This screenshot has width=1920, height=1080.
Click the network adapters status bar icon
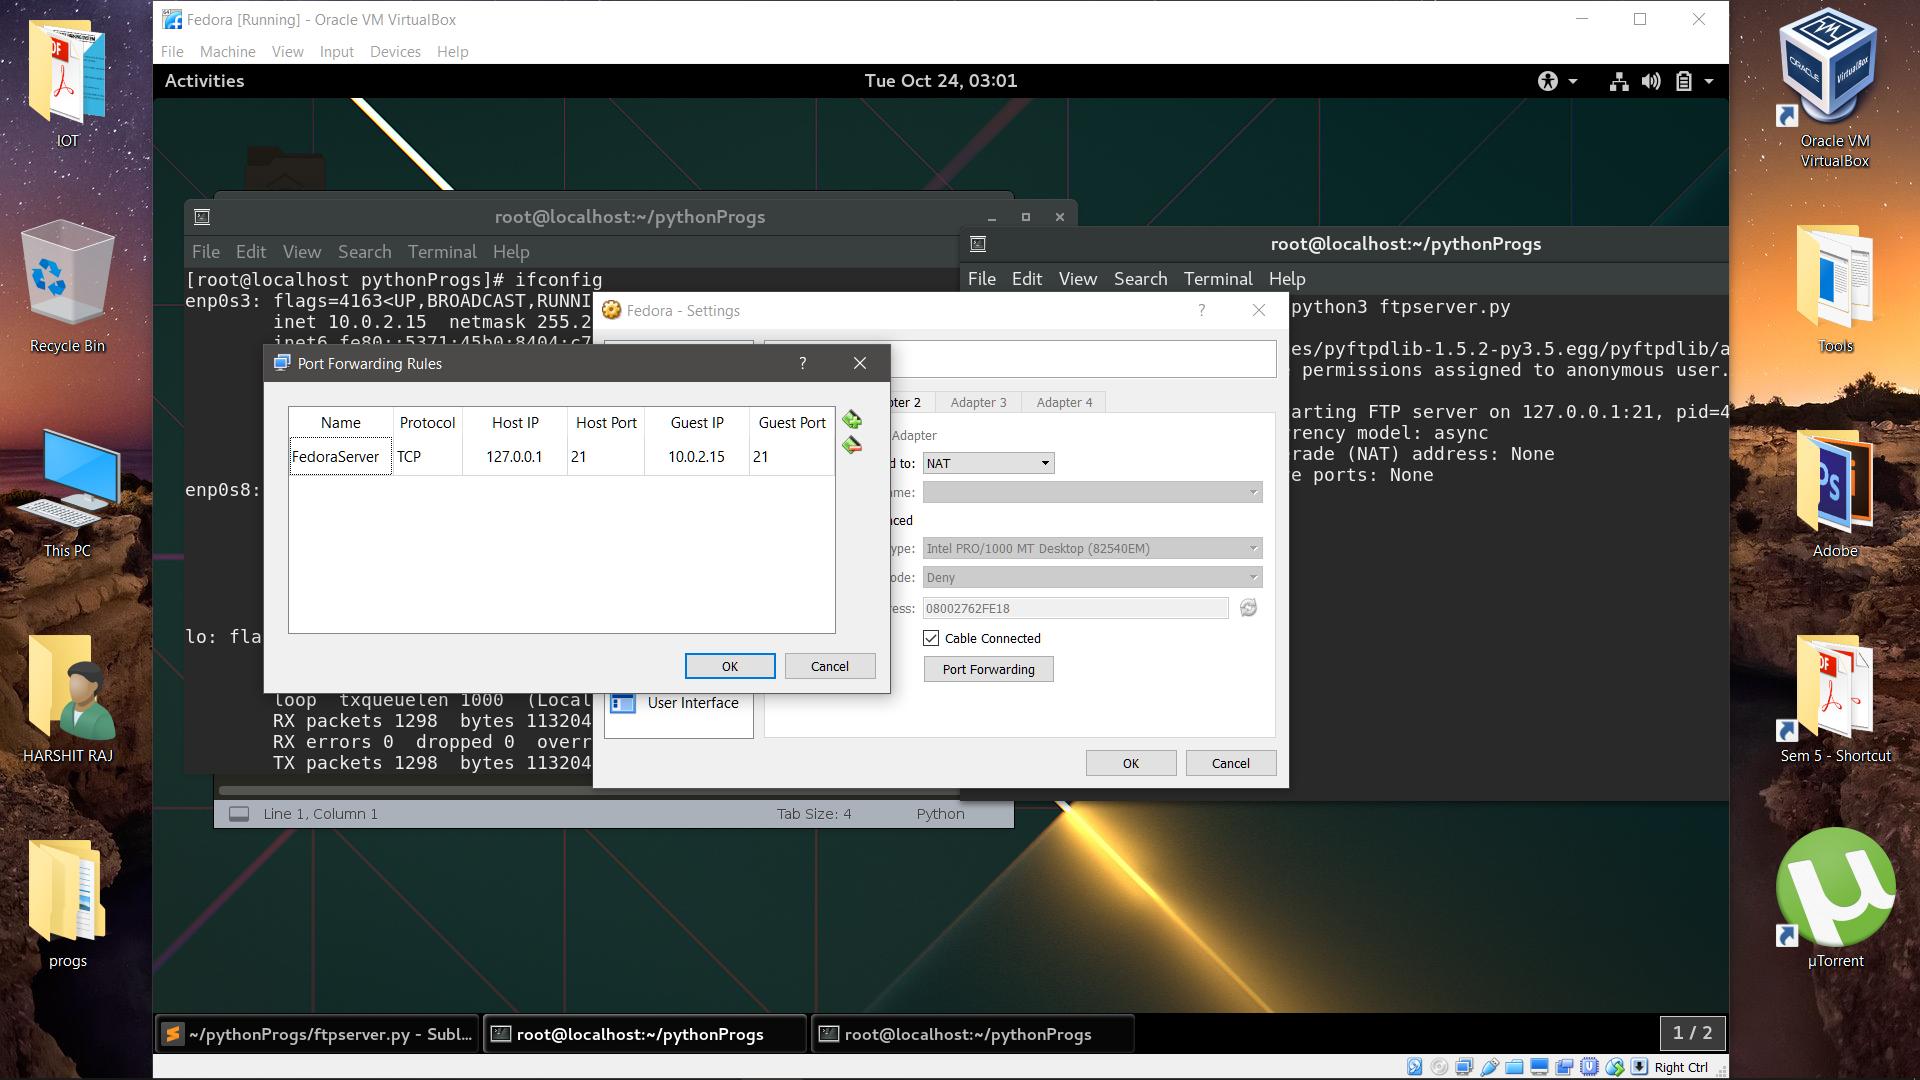[x=1464, y=1067]
